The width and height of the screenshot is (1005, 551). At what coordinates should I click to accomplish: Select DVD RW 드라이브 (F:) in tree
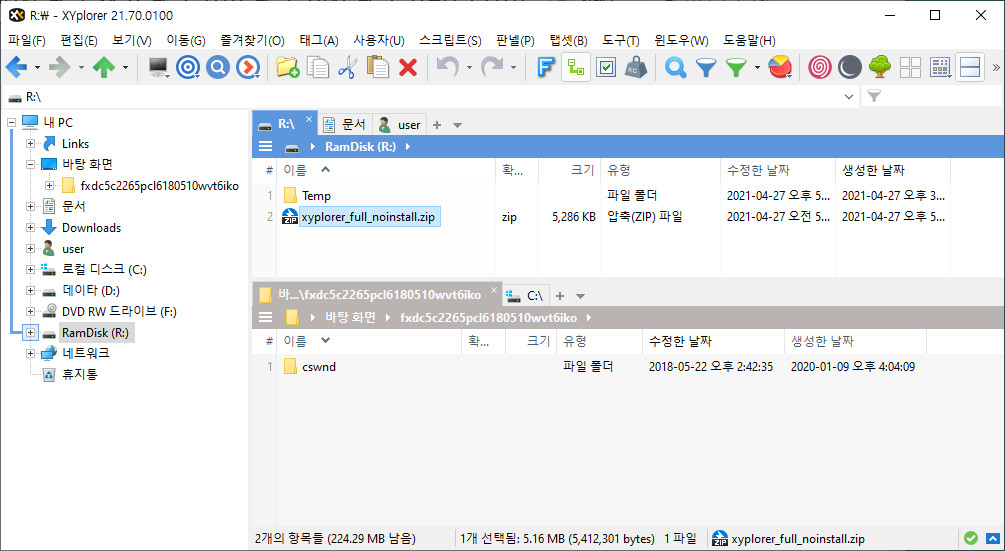pyautogui.click(x=119, y=312)
